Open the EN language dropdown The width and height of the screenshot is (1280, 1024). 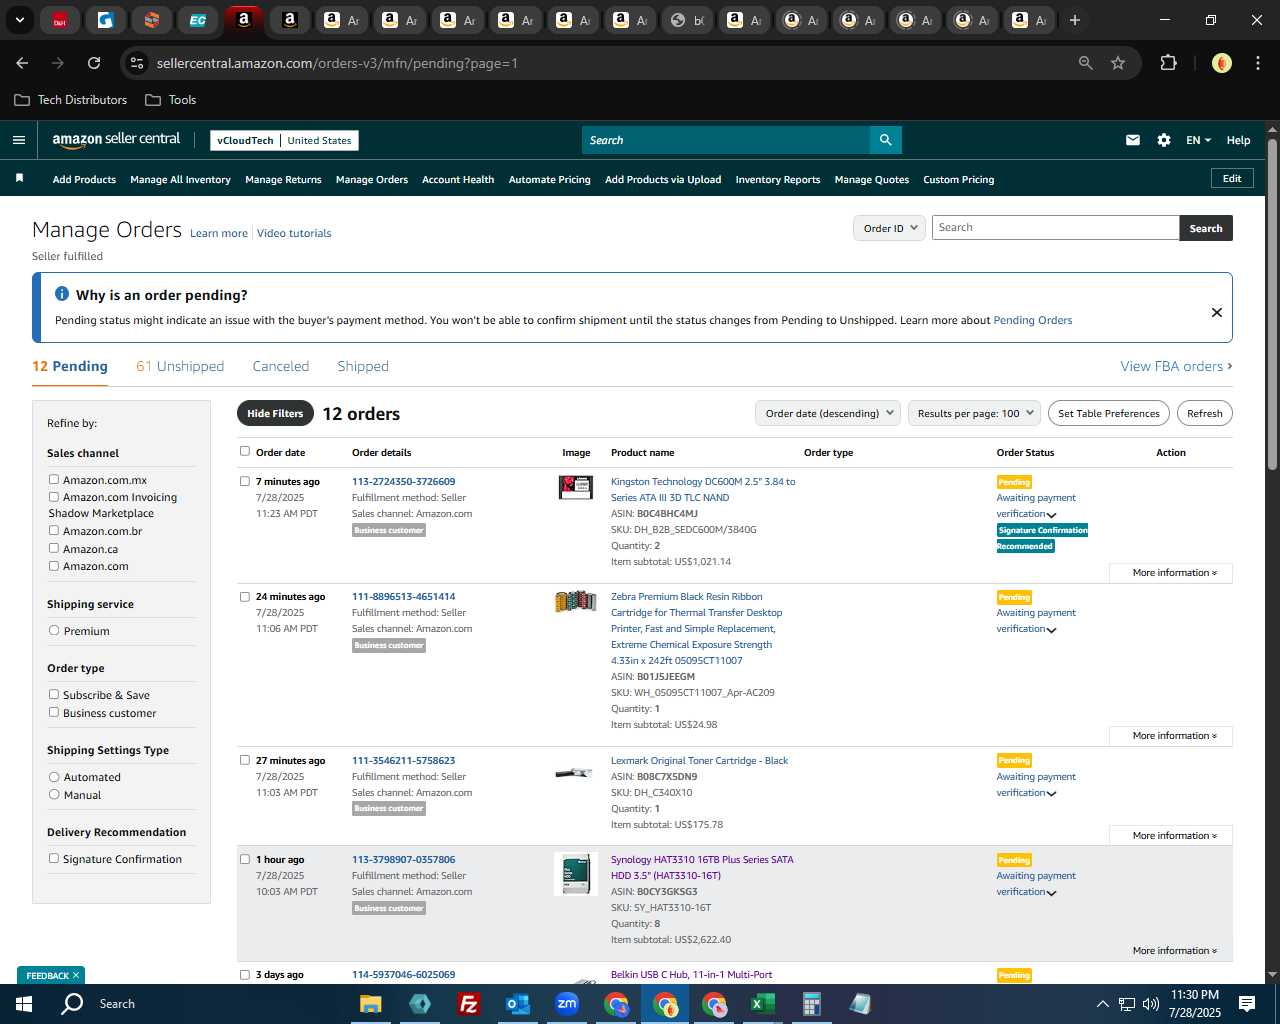click(x=1198, y=140)
